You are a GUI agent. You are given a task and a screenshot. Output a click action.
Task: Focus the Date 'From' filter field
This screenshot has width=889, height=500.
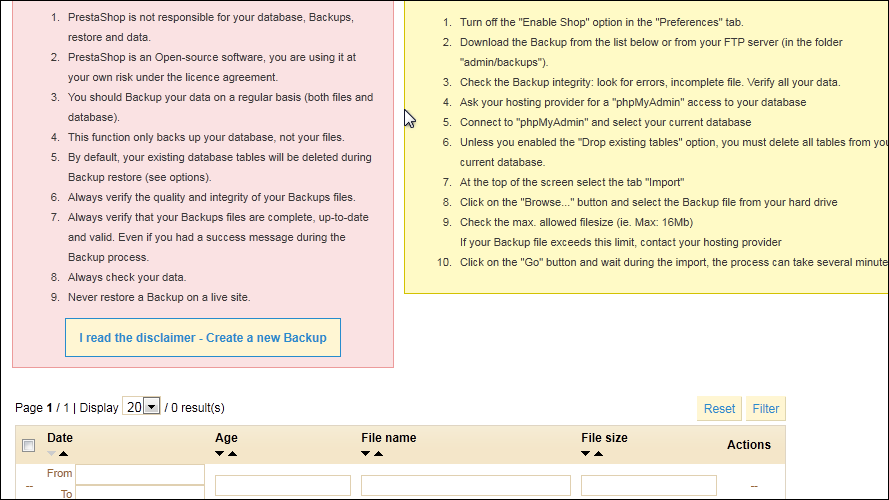coord(140,474)
